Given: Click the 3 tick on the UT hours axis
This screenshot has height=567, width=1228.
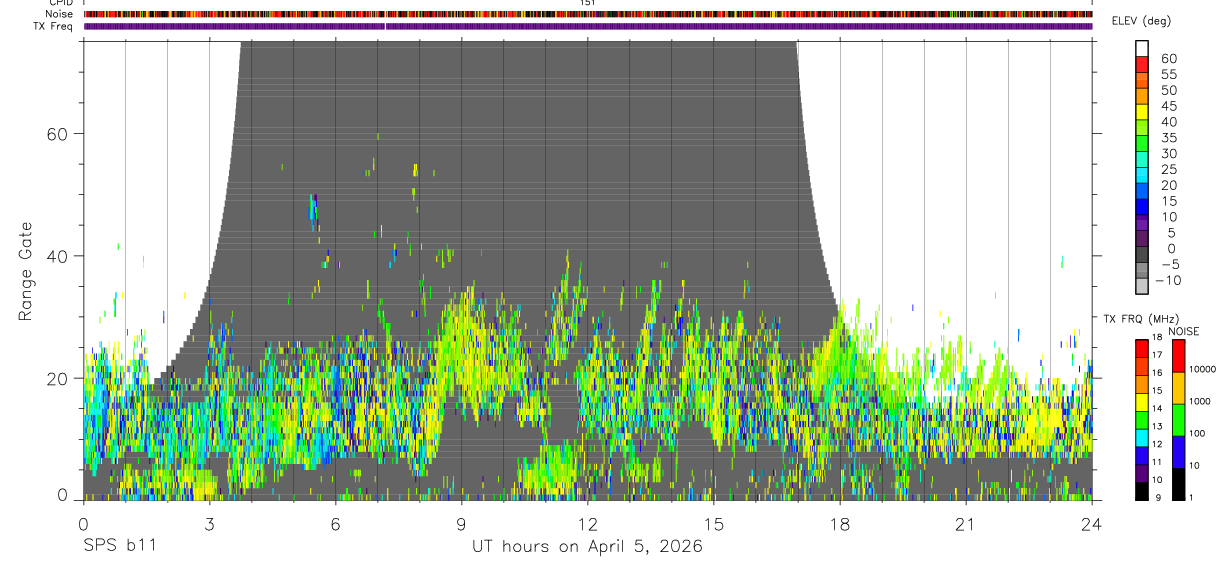Looking at the screenshot, I should [209, 525].
